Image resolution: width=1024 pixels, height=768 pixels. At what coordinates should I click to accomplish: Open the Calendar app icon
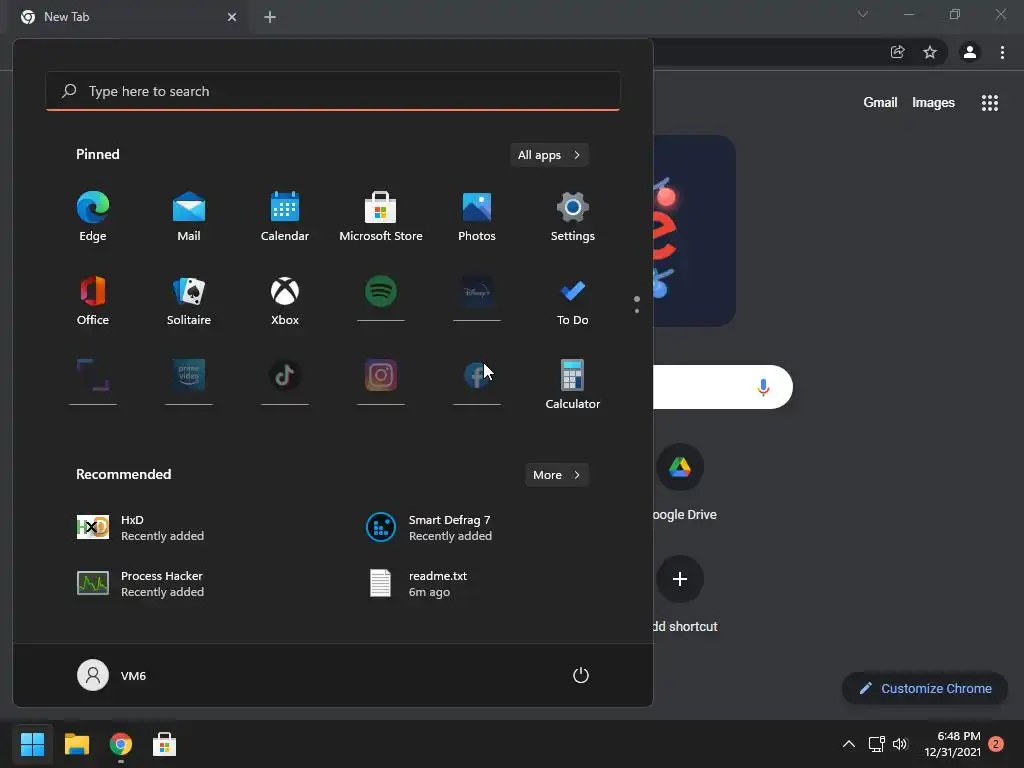pyautogui.click(x=285, y=217)
